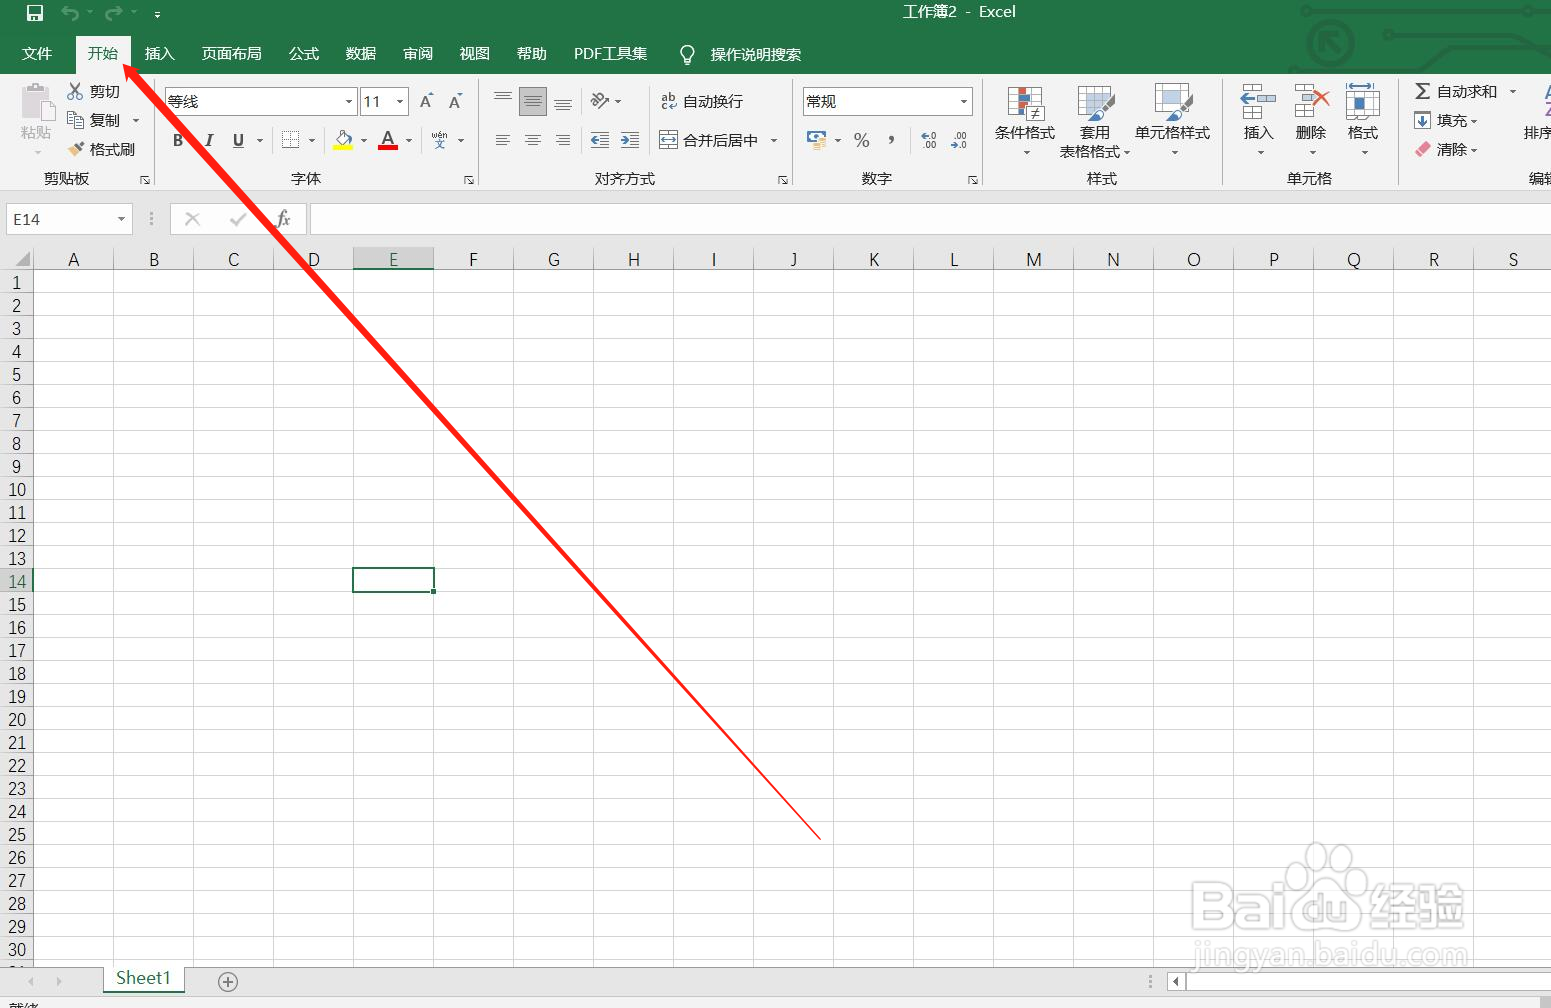Toggle Wrap Text (自动换行)
The height and width of the screenshot is (1008, 1551).
click(702, 101)
